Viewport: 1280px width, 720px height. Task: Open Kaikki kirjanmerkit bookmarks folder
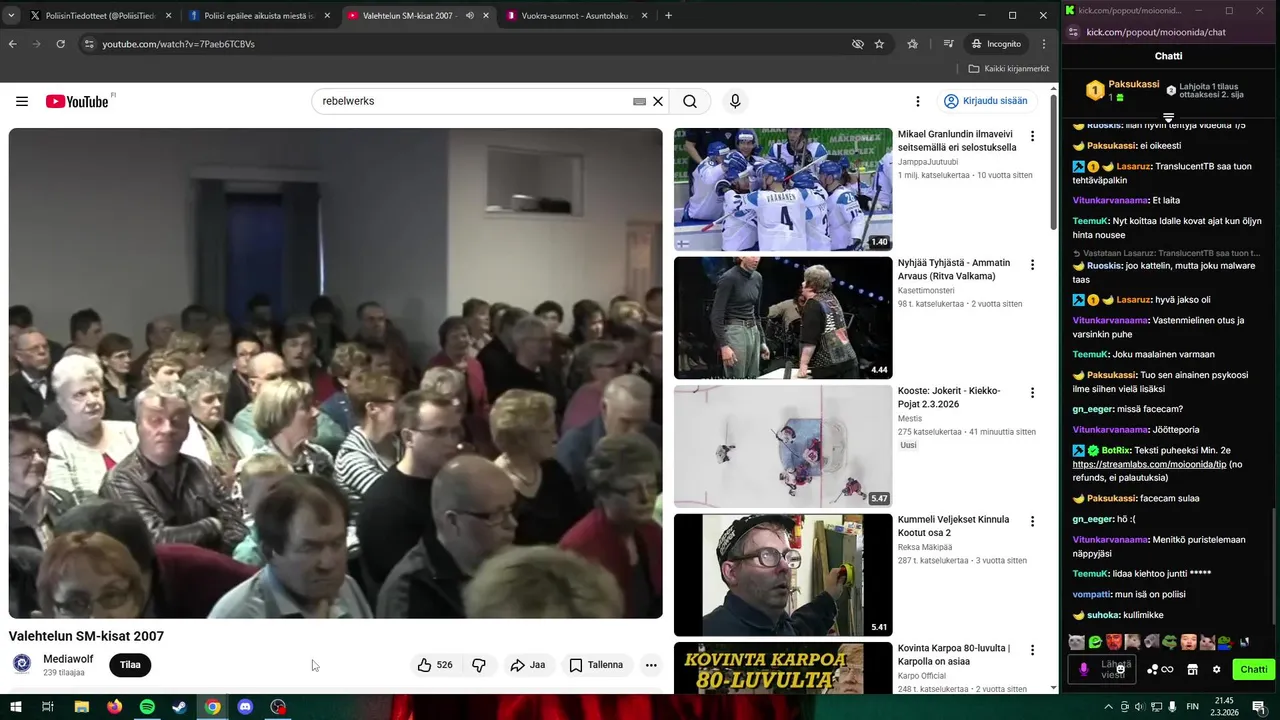point(1009,69)
